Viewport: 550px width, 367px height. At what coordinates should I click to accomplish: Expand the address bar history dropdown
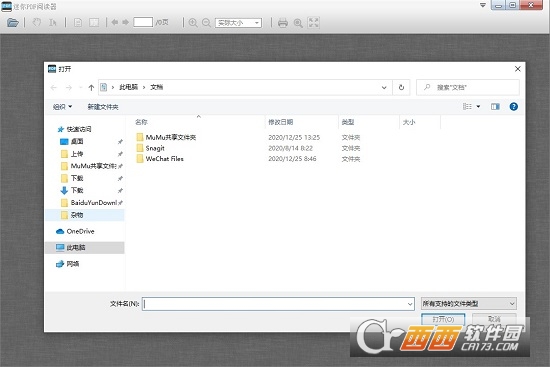pyautogui.click(x=384, y=87)
